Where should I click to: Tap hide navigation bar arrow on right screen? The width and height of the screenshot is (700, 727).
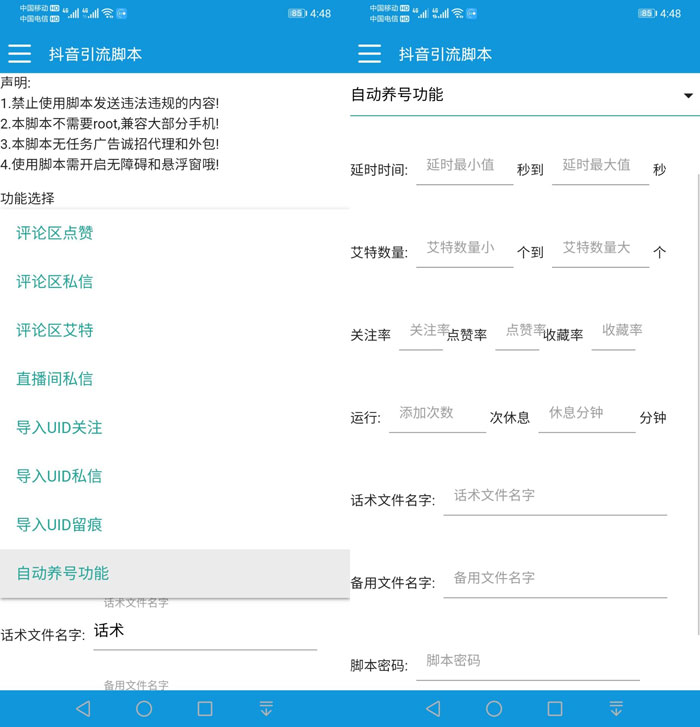[616, 708]
